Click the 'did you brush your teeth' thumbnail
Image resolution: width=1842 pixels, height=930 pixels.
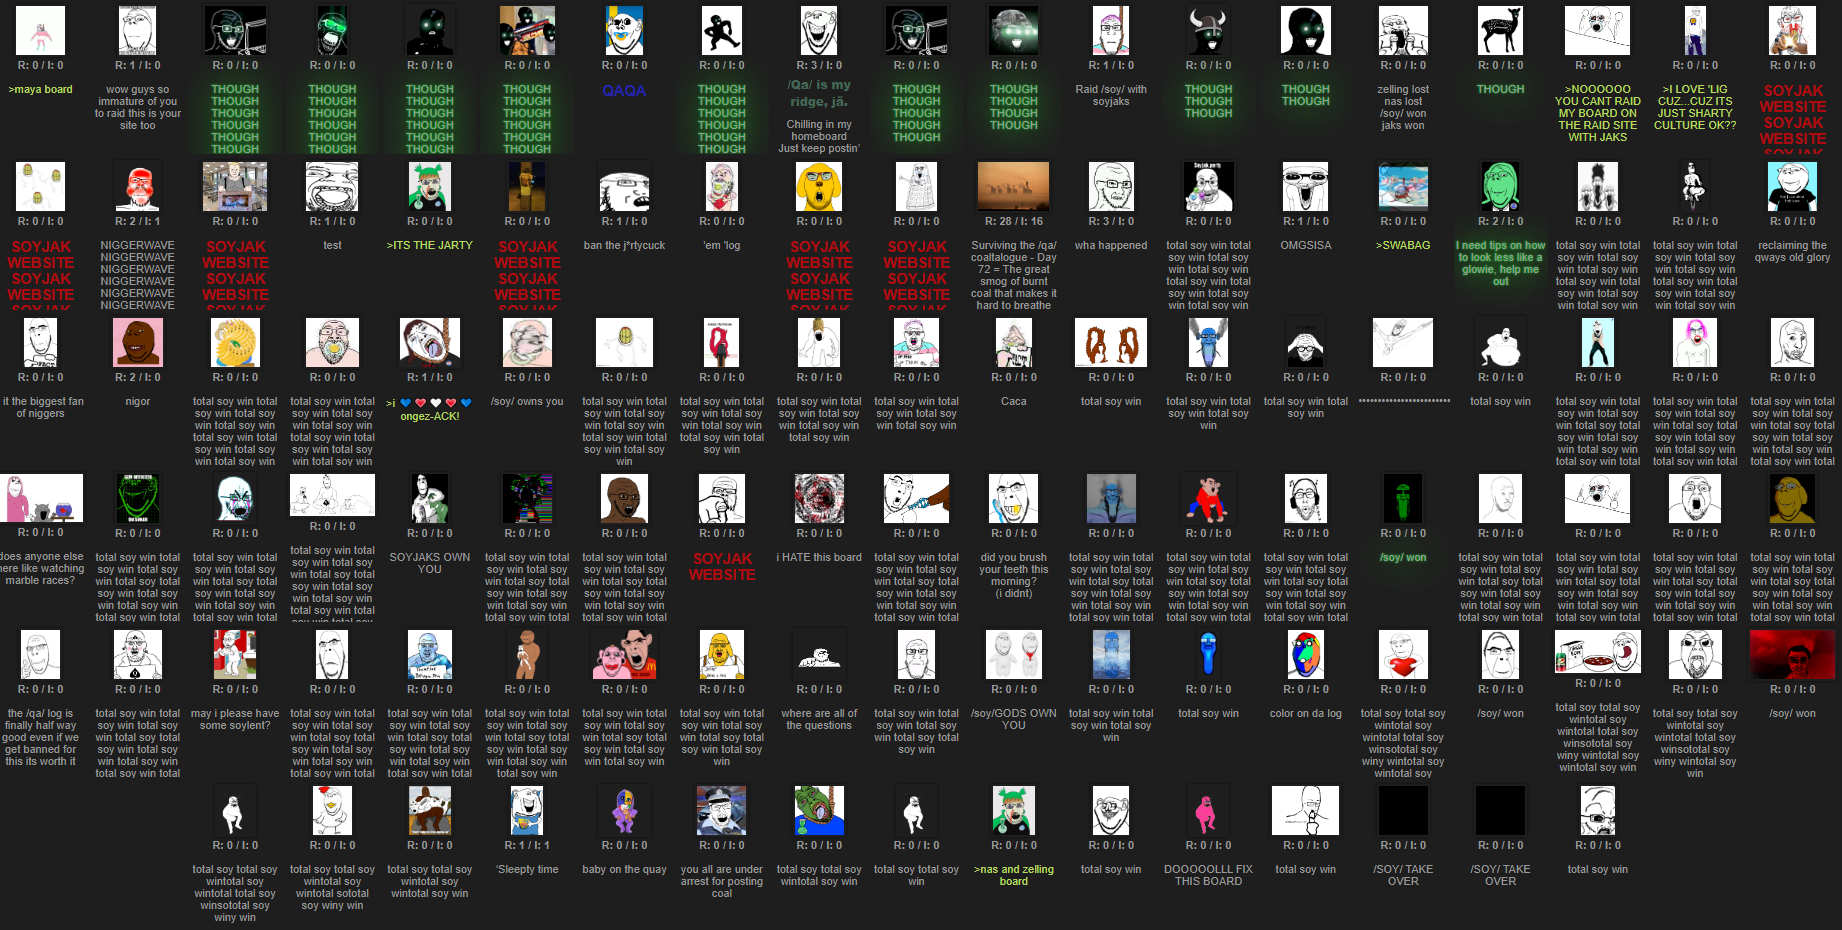(x=1013, y=498)
